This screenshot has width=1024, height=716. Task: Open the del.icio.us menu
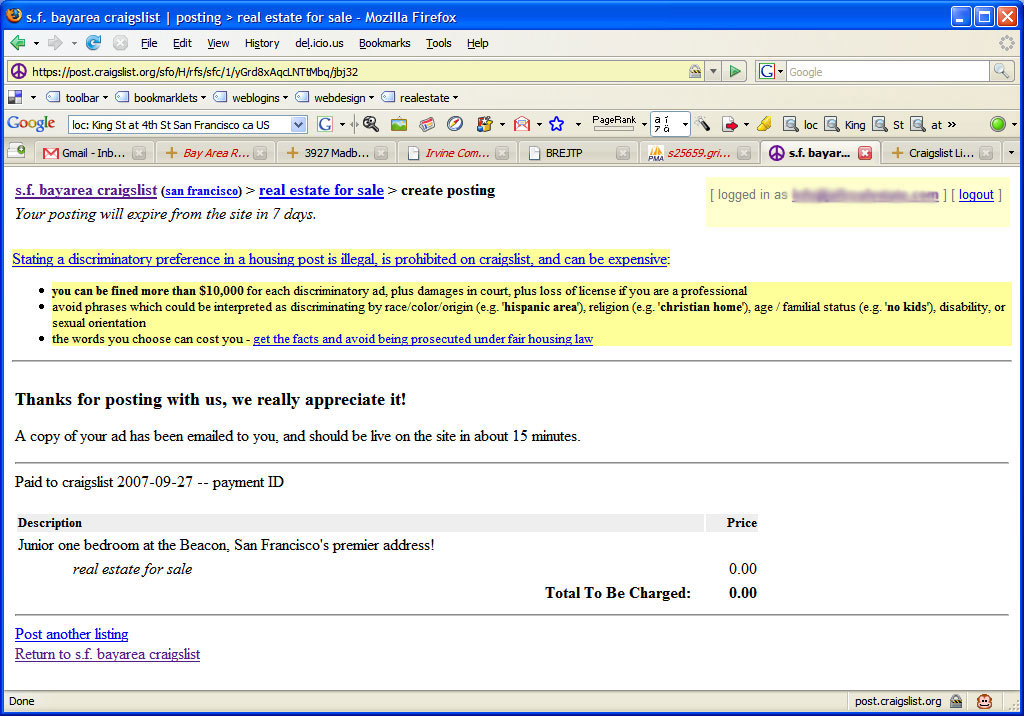319,43
